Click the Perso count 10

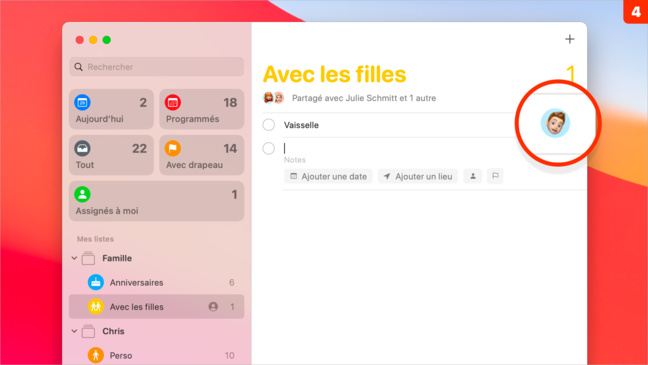[x=230, y=355]
